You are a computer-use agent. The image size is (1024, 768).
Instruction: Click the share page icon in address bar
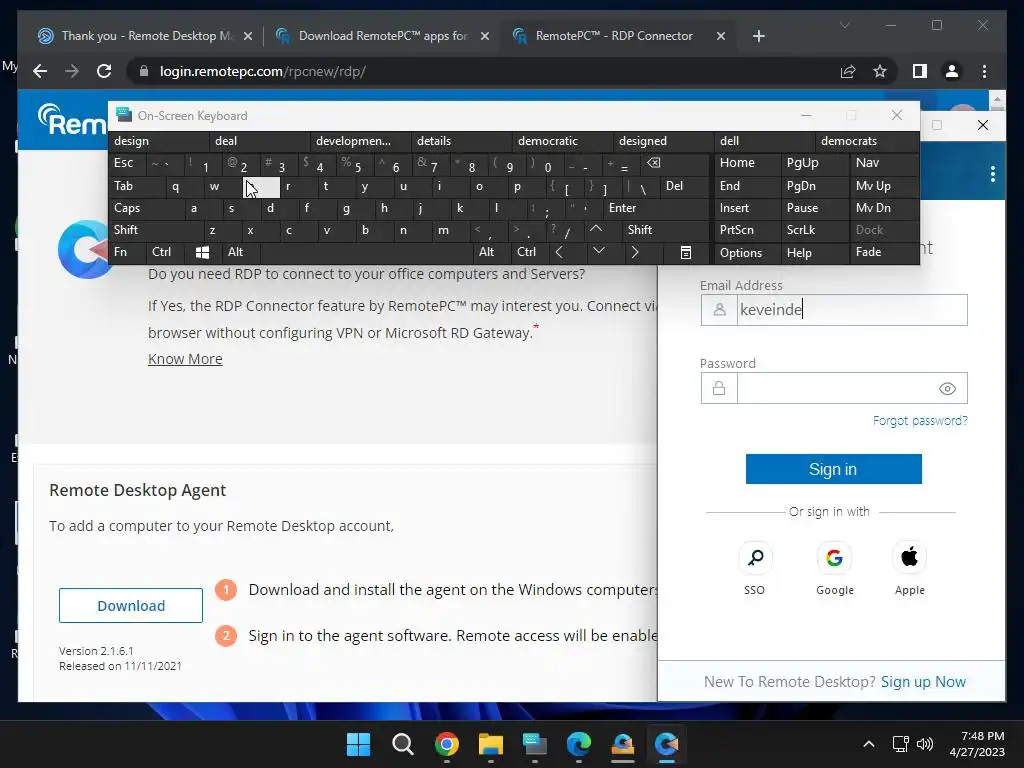pos(848,71)
